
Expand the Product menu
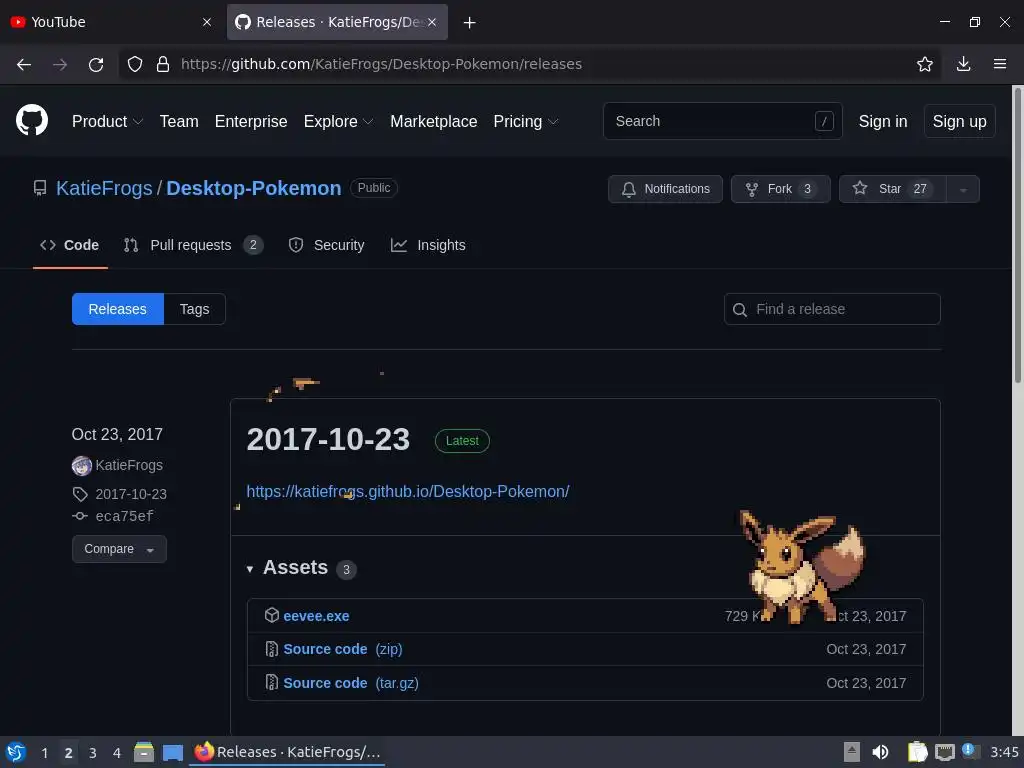pyautogui.click(x=107, y=121)
